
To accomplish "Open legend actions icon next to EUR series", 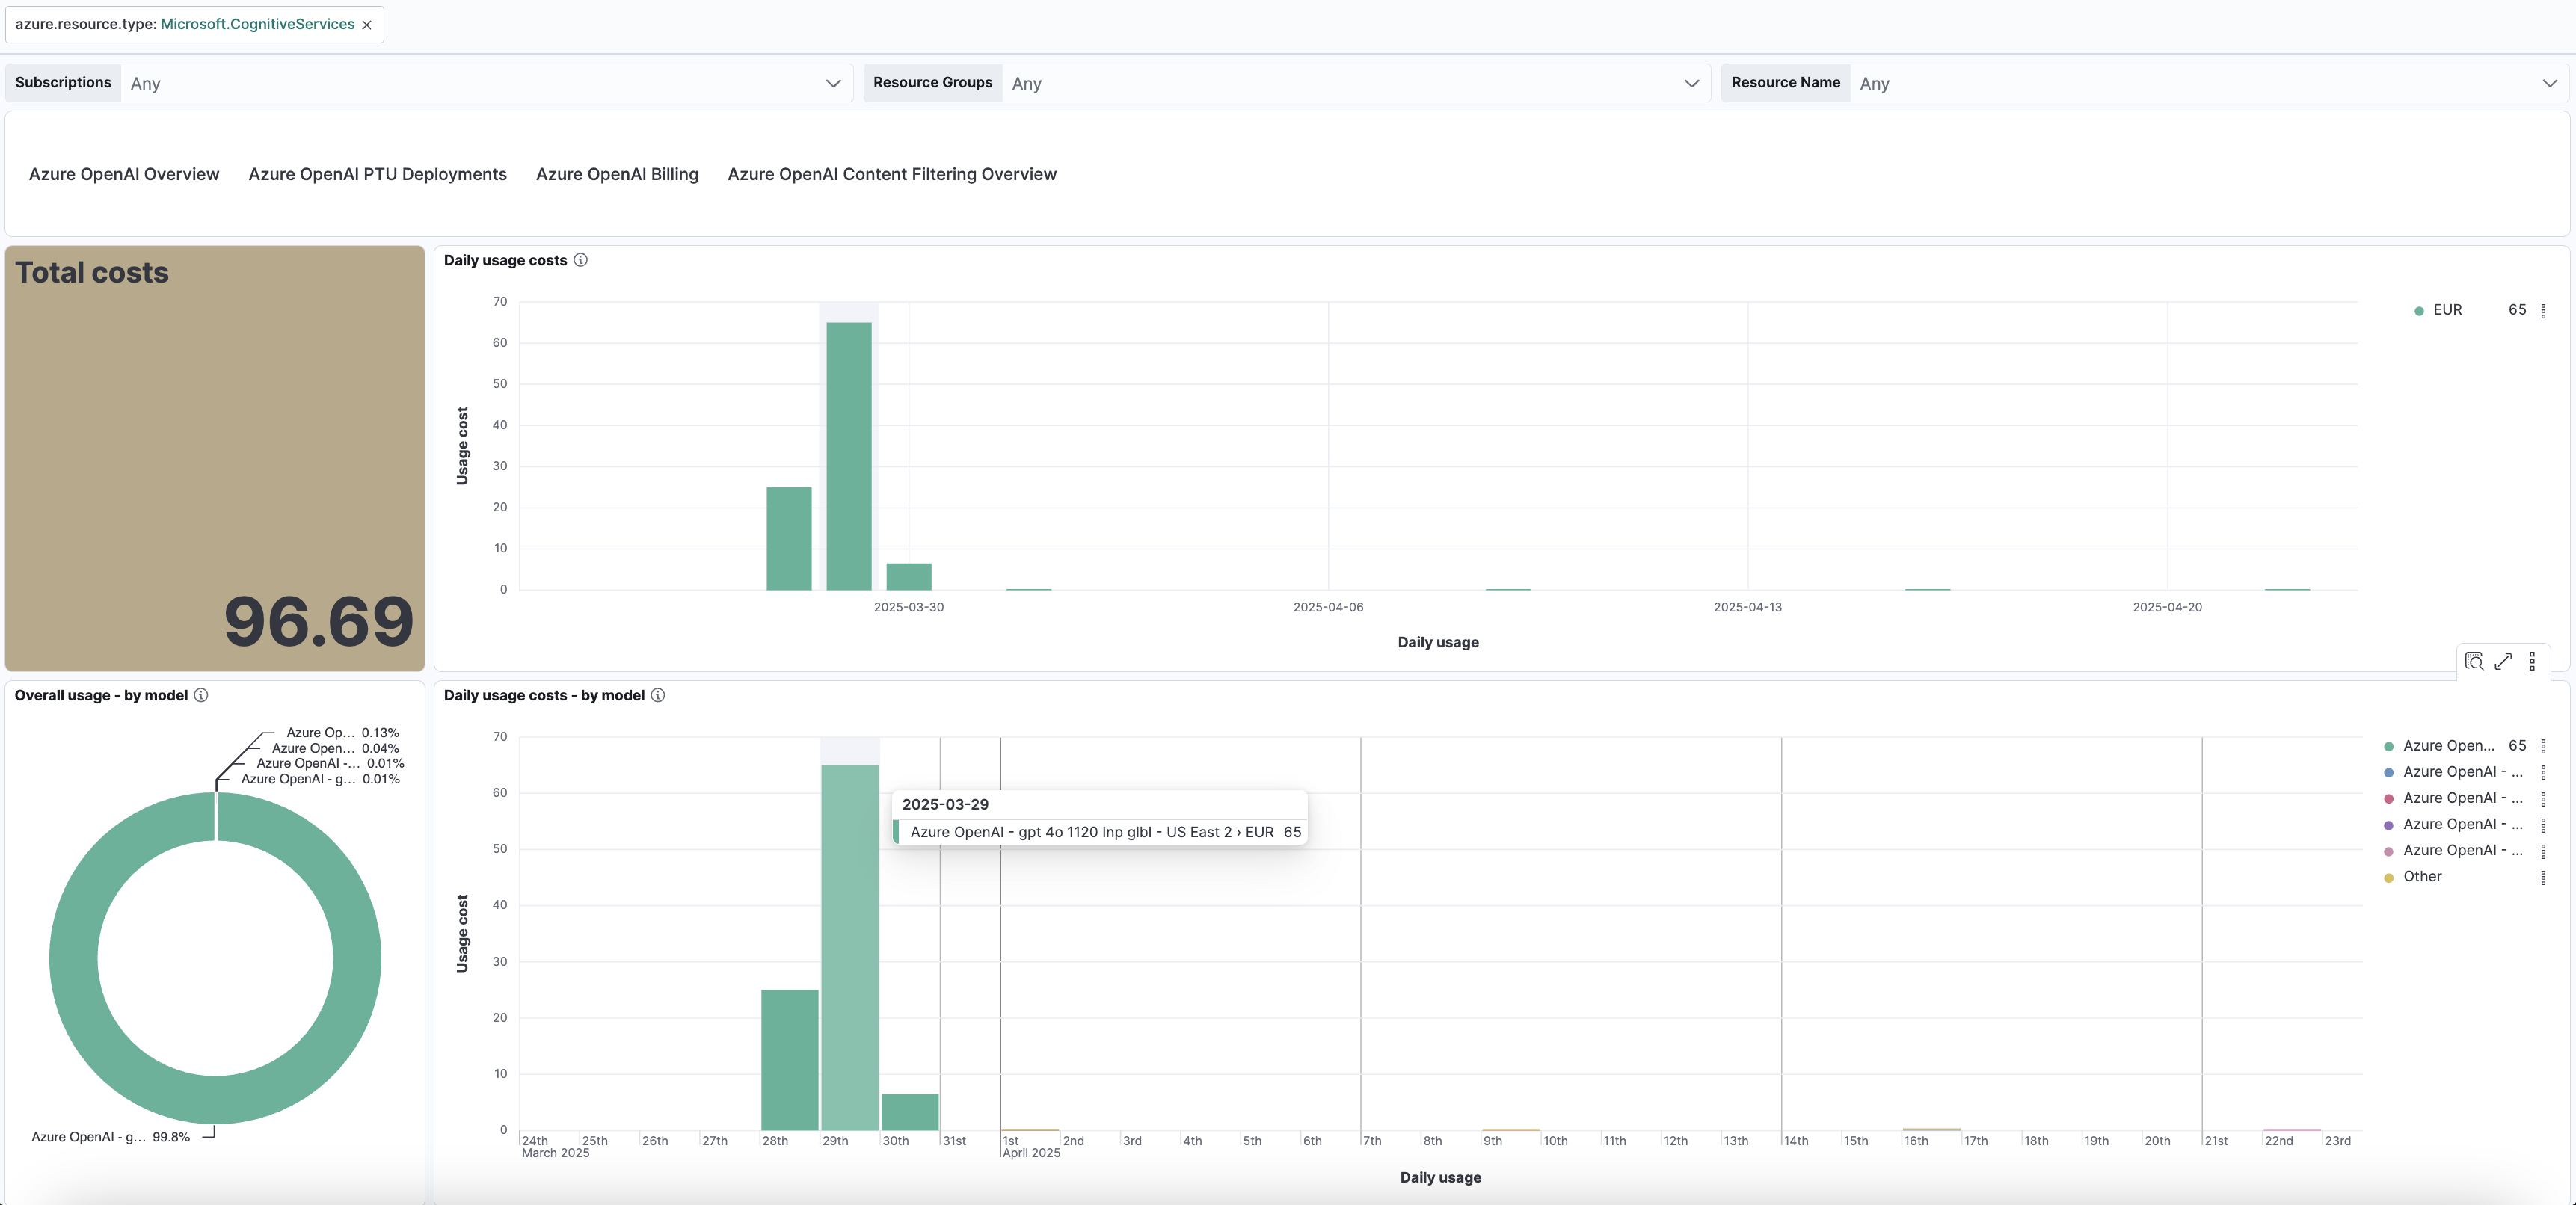I will point(2543,310).
